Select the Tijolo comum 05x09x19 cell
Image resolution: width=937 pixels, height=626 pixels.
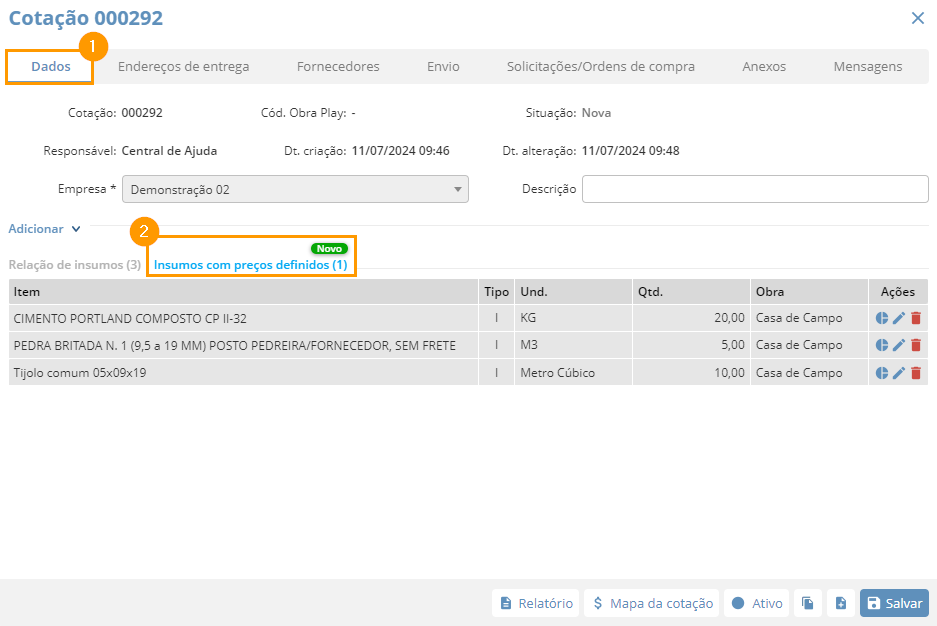[243, 373]
